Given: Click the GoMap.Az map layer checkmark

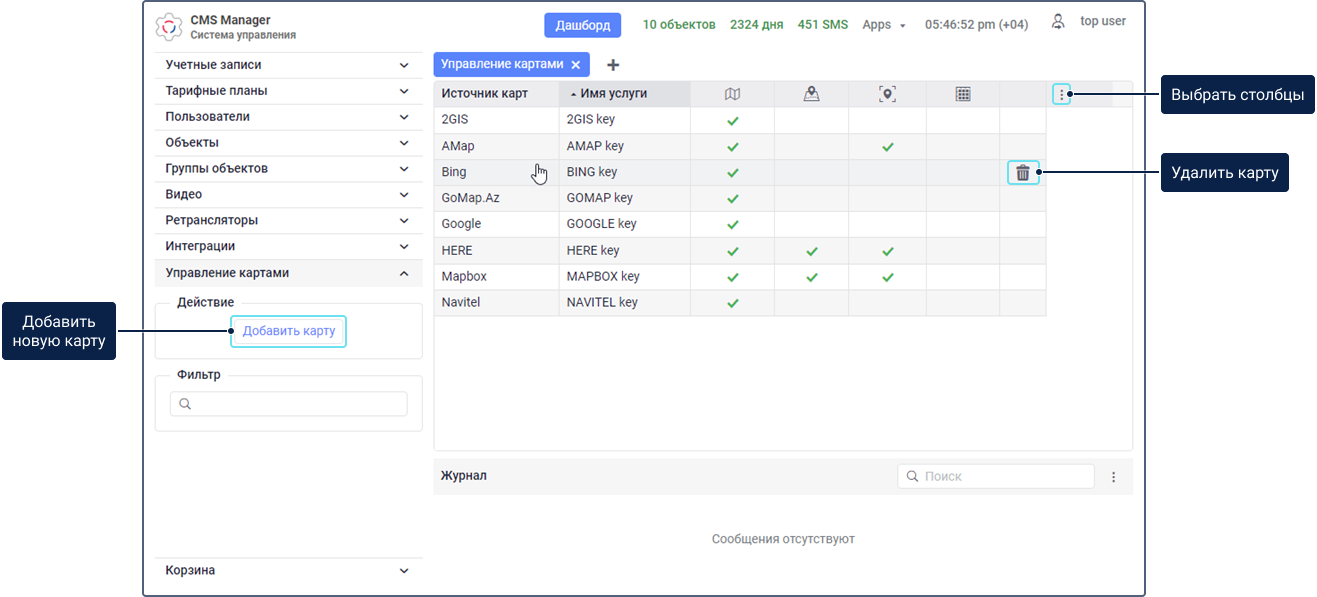Looking at the screenshot, I should point(732,199).
